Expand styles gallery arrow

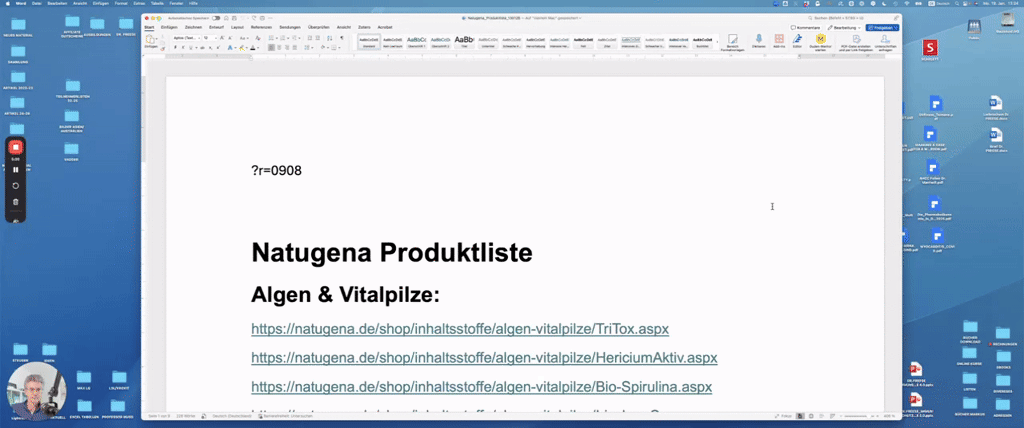tap(717, 42)
